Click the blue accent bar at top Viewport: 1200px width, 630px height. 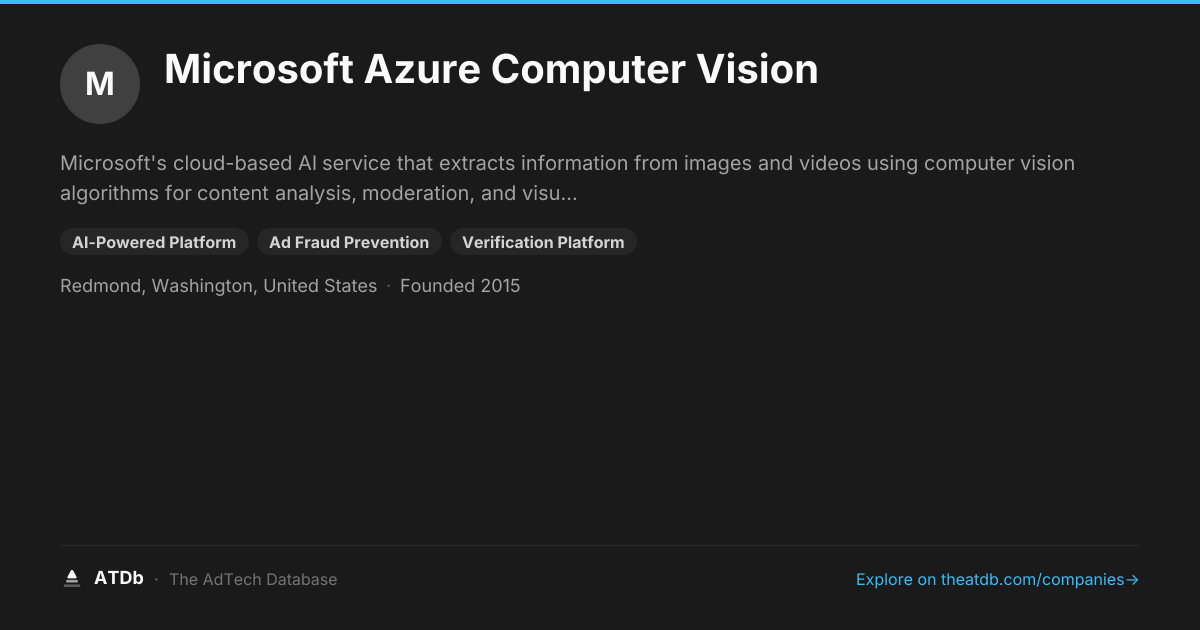coord(600,2)
